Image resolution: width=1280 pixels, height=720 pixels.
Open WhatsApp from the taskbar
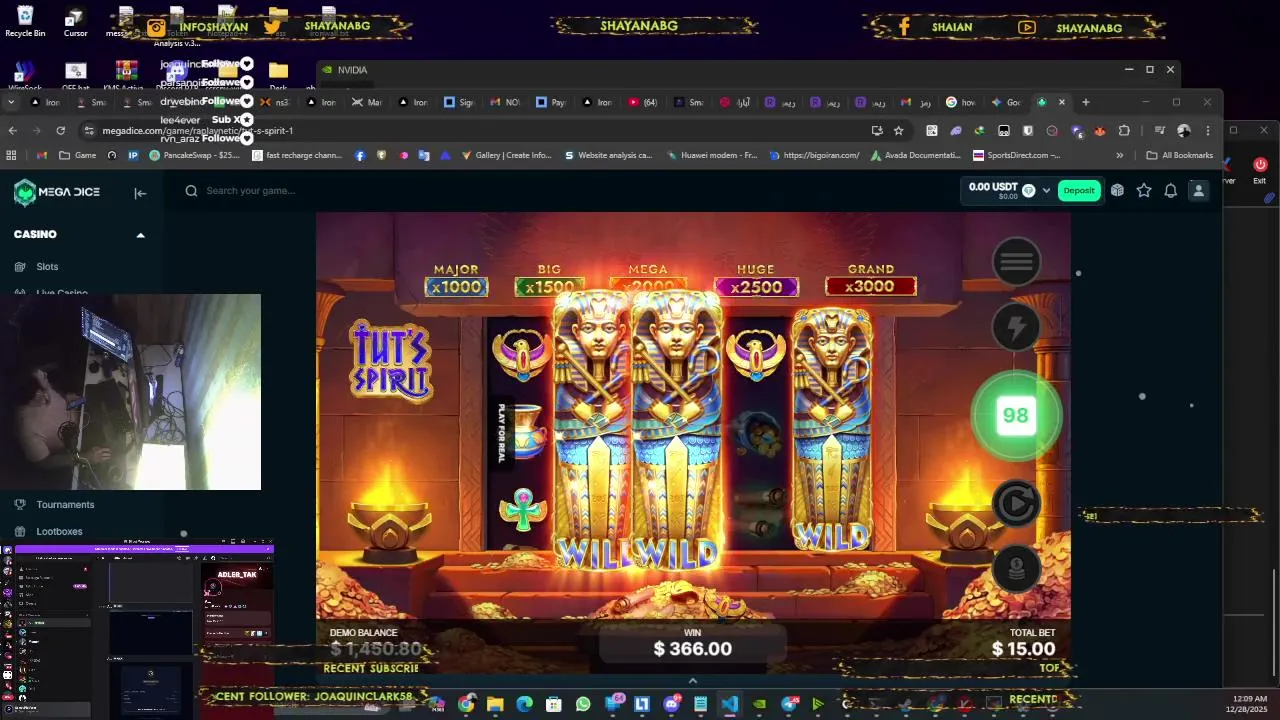583,704
